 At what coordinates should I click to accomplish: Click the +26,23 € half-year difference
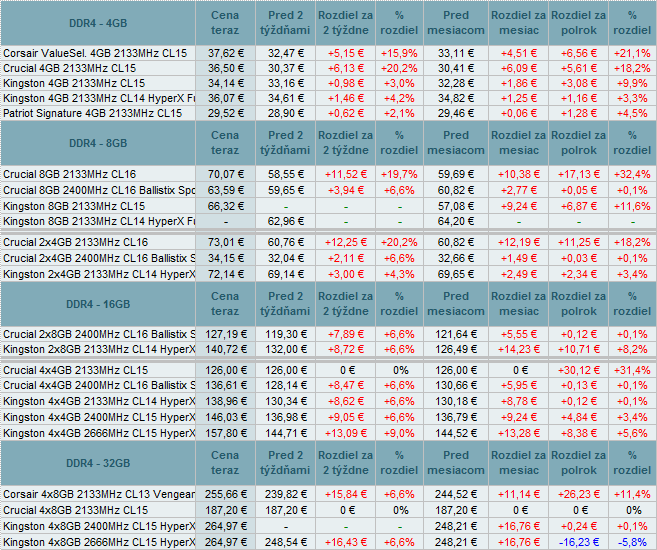point(579,494)
